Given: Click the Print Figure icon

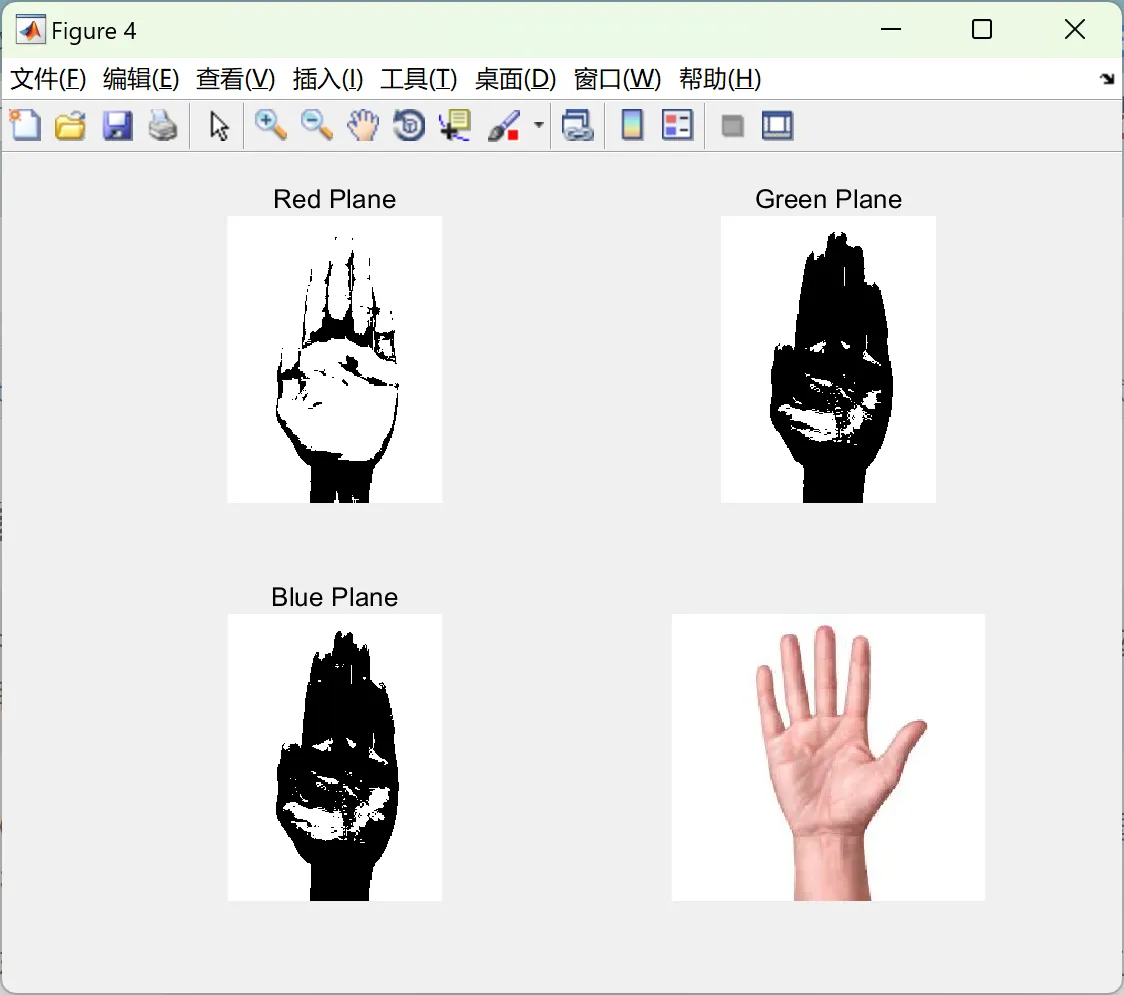Looking at the screenshot, I should 163,126.
